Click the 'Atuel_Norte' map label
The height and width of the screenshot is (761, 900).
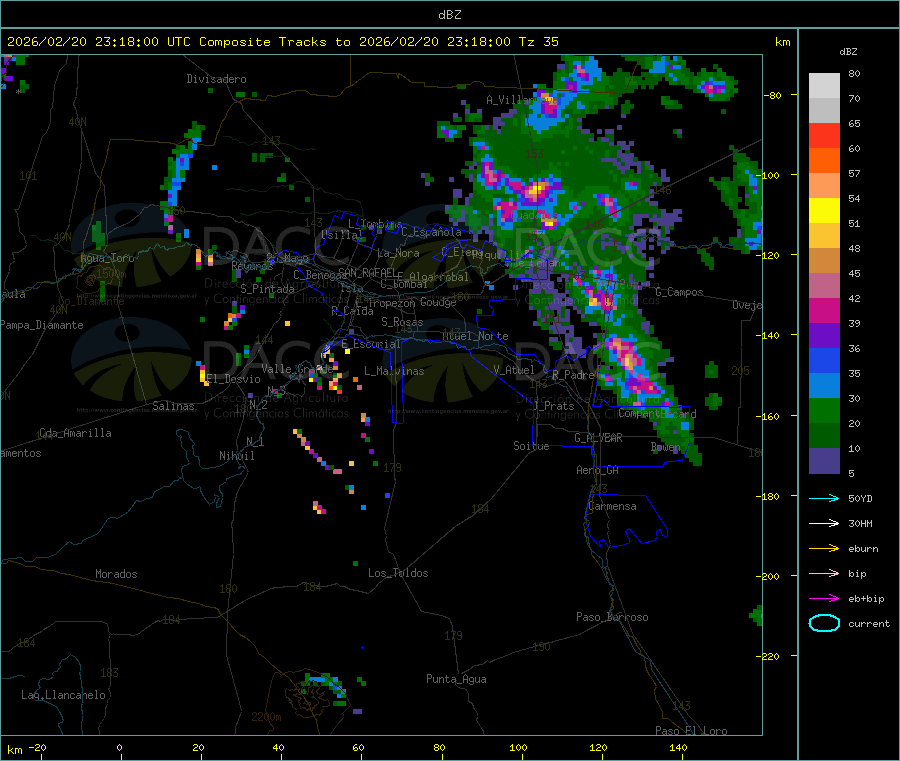pos(475,336)
